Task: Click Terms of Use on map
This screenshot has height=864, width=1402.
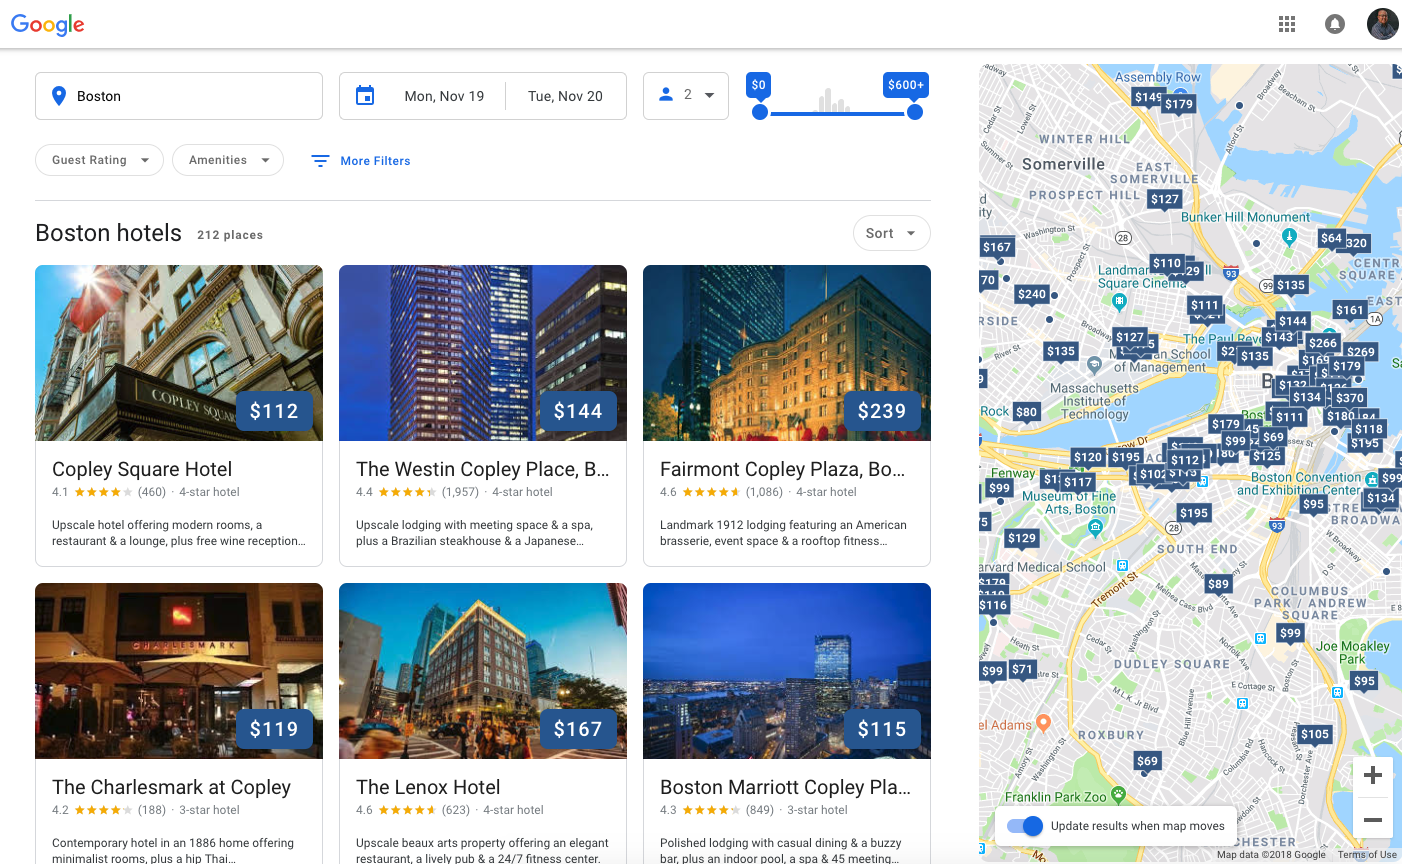Action: [1367, 855]
